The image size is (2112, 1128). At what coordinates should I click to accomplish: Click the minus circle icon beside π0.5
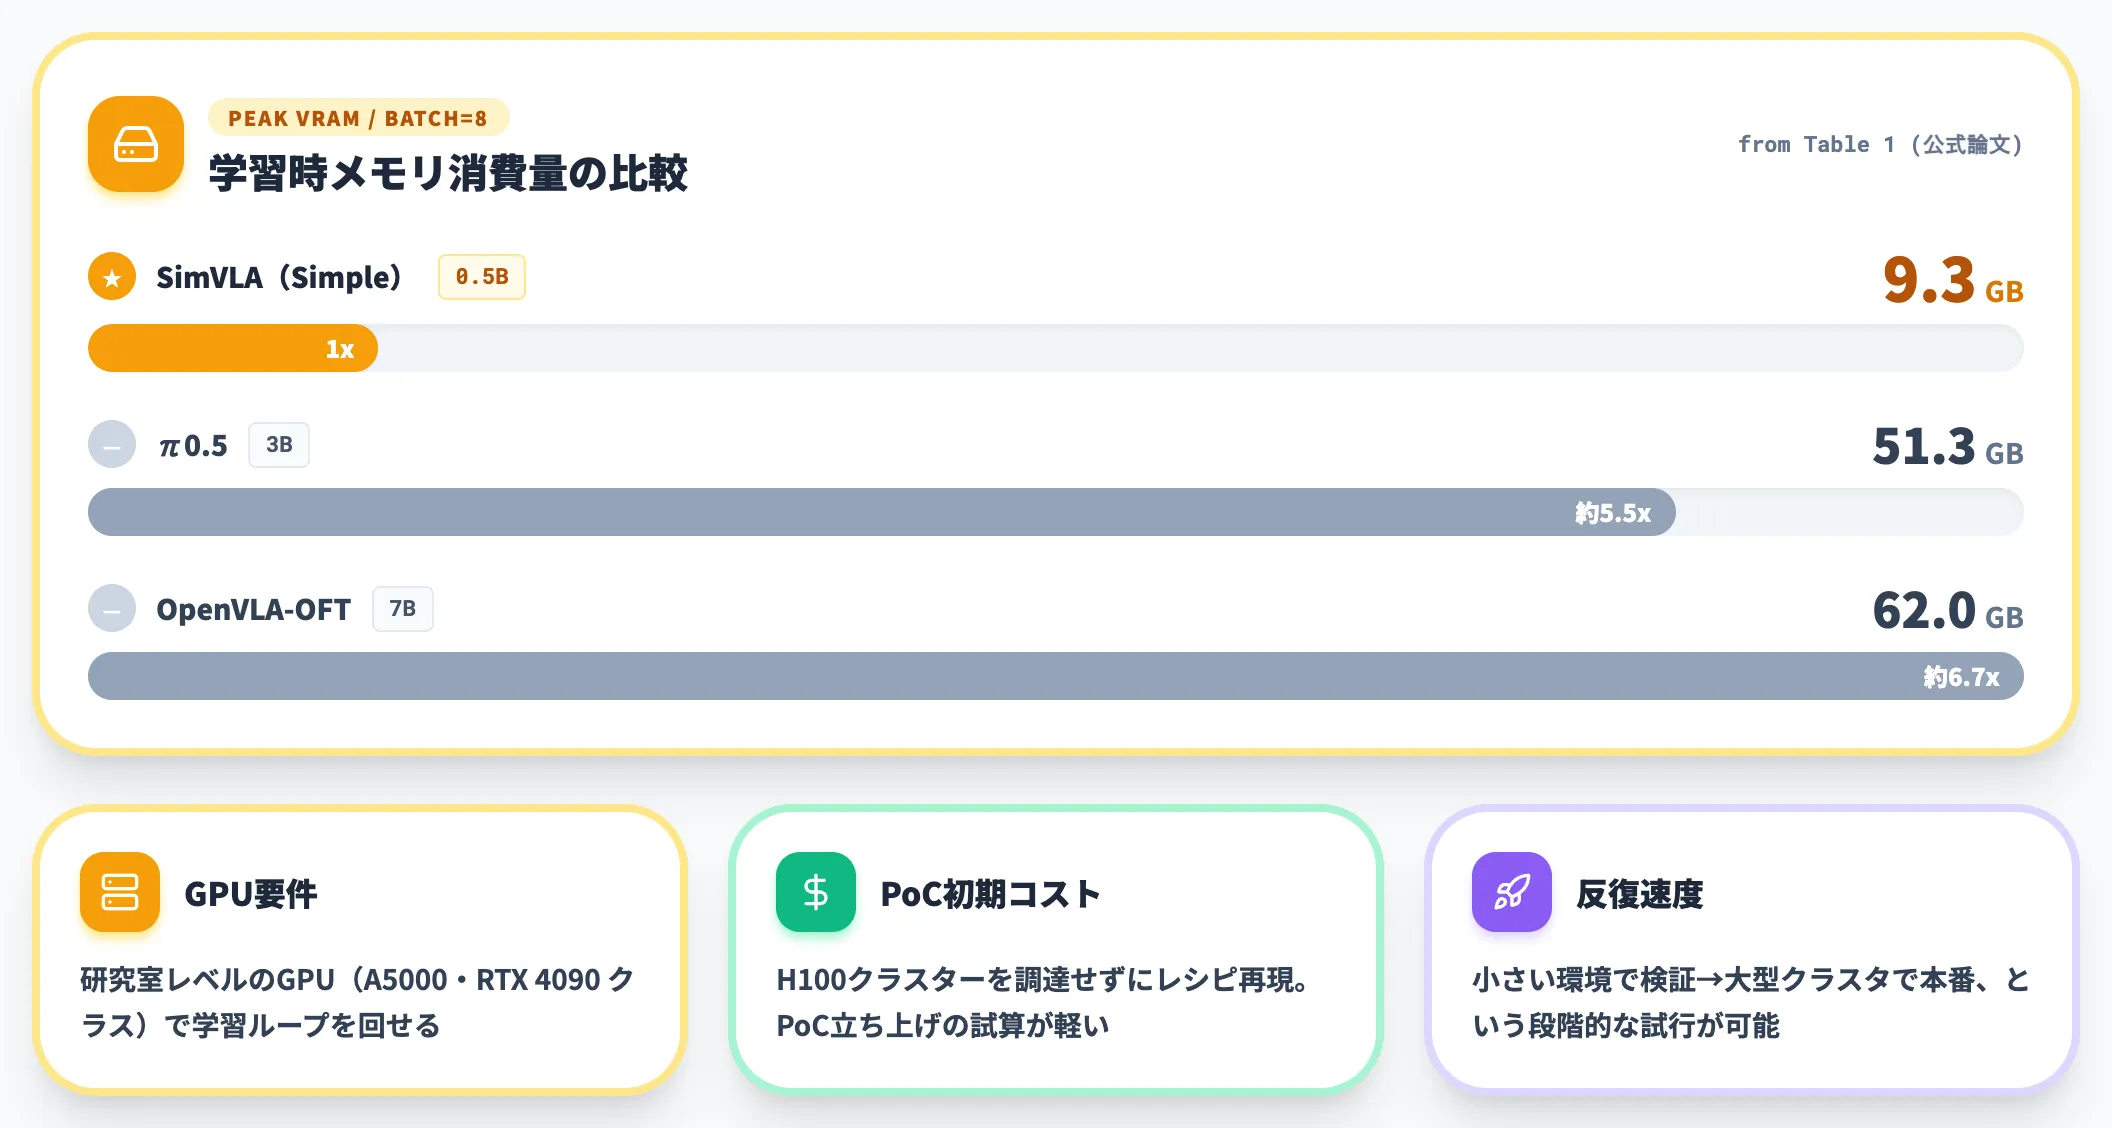pos(112,445)
